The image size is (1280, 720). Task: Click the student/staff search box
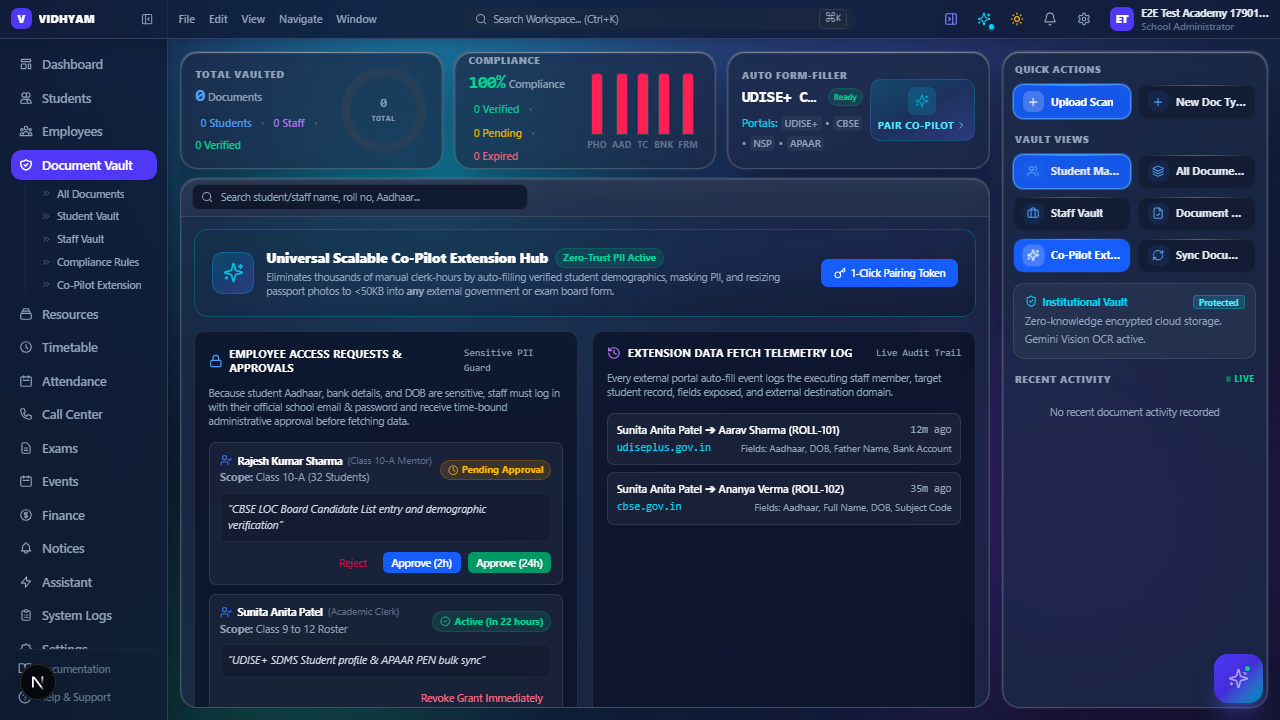pos(360,197)
